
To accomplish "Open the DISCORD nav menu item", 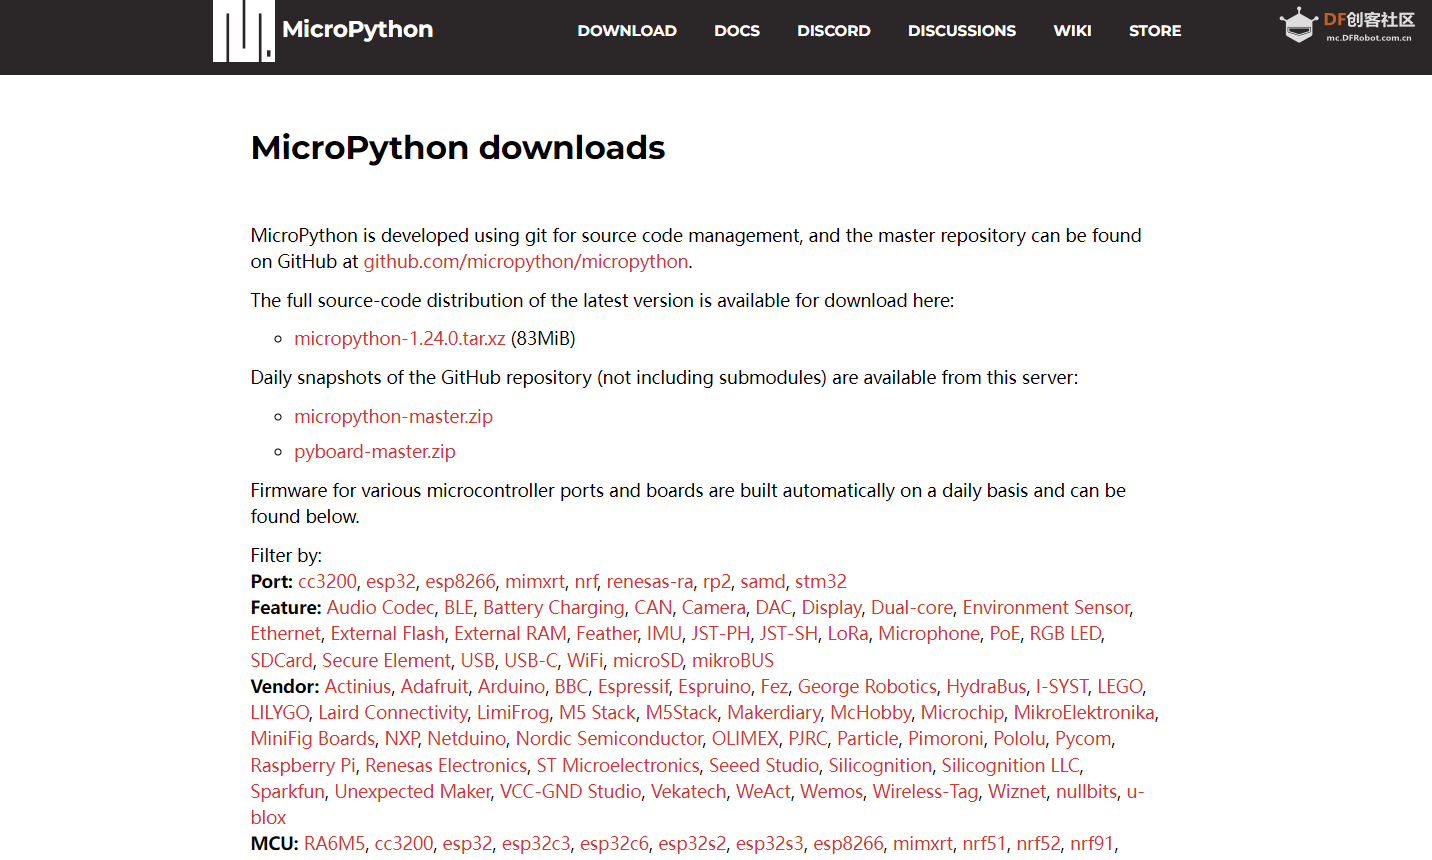I will coord(834,31).
